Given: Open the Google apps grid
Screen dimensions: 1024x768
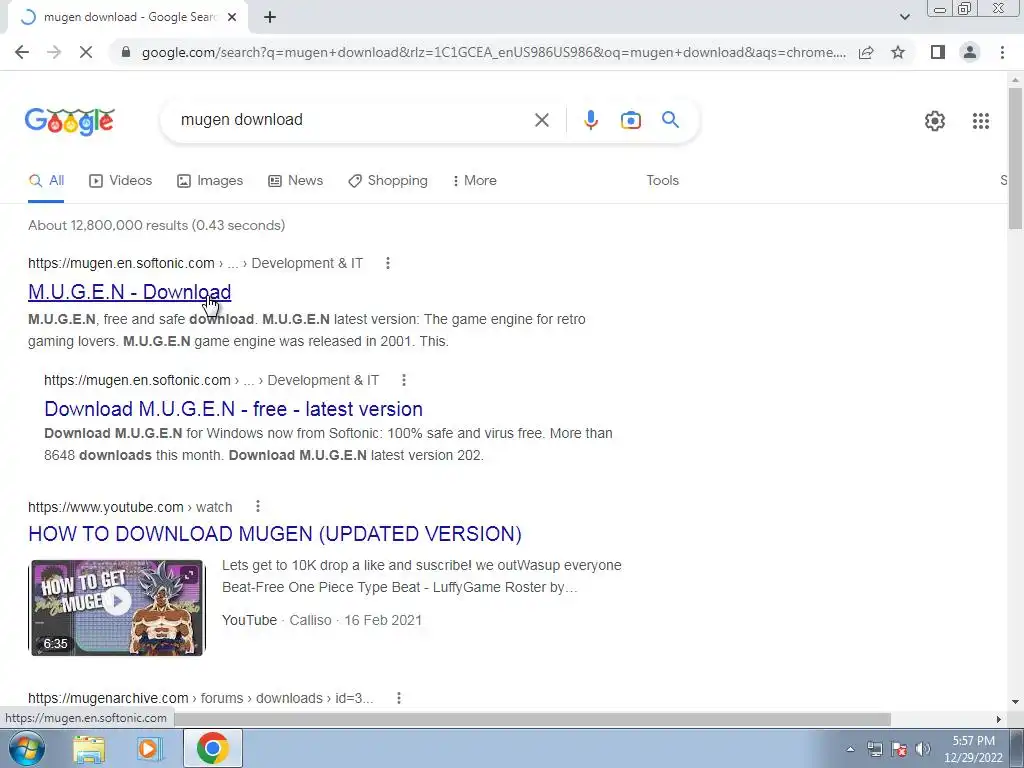Looking at the screenshot, I should pos(980,121).
